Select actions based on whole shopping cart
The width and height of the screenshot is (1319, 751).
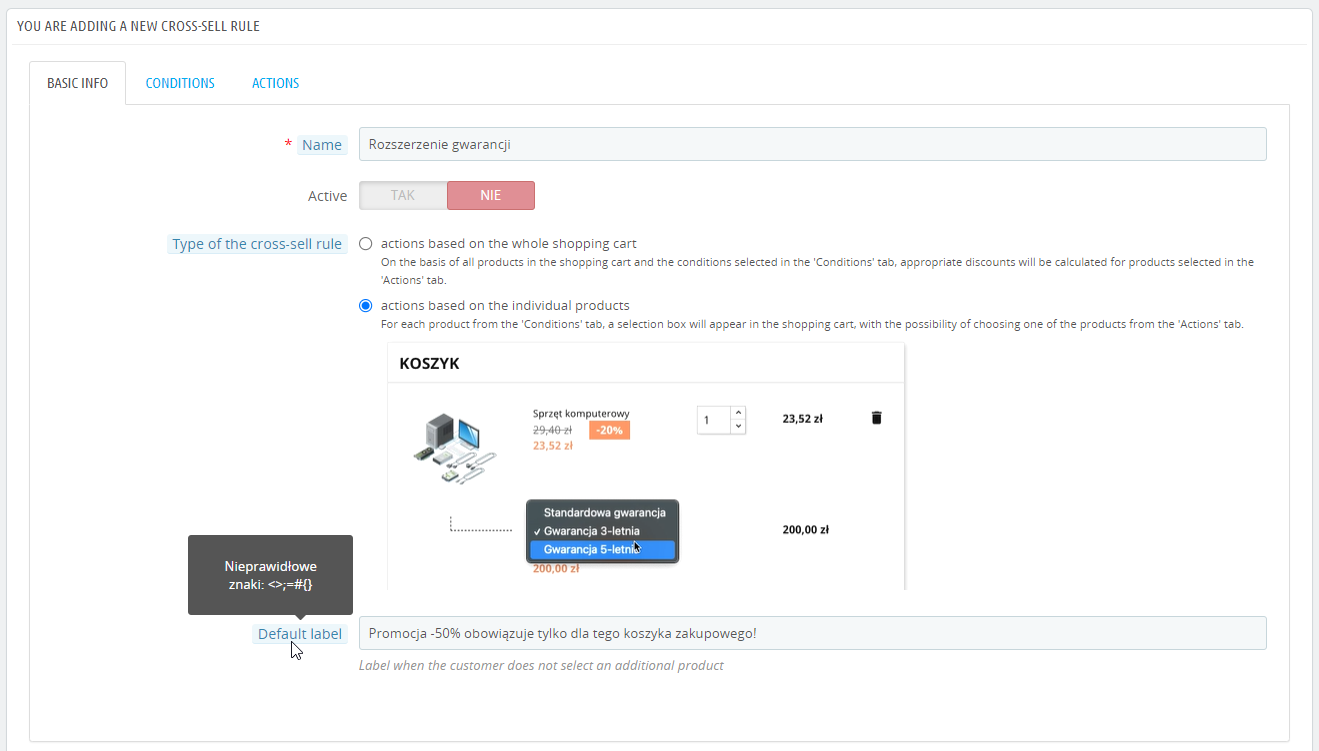tap(366, 243)
